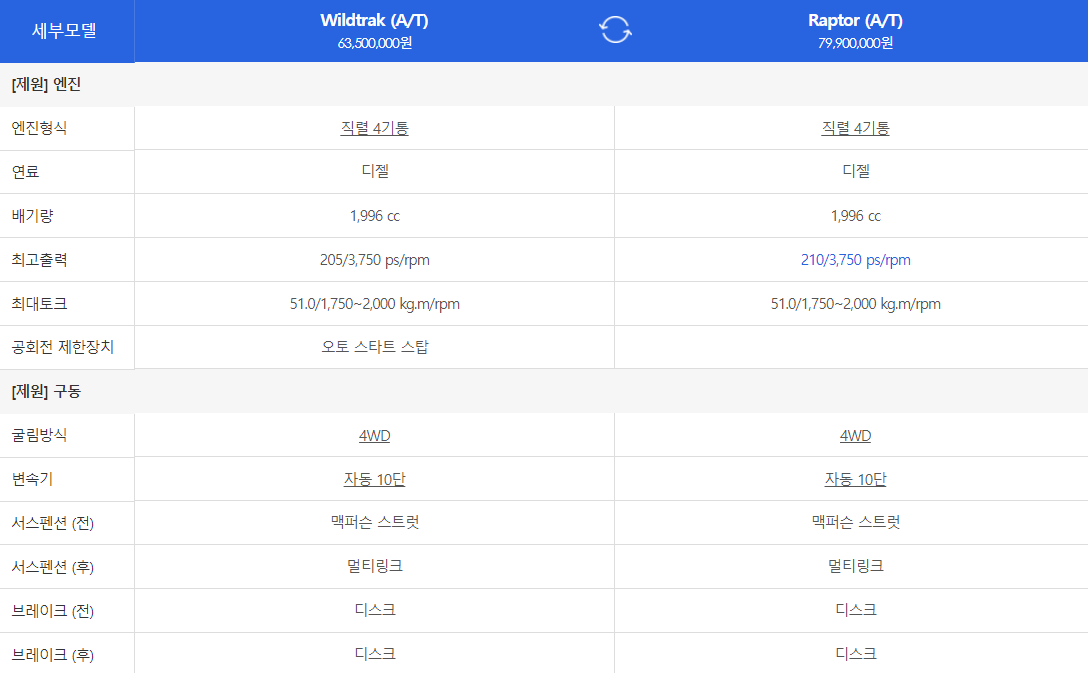Click the 공회전 제한장치 row label

click(62, 347)
